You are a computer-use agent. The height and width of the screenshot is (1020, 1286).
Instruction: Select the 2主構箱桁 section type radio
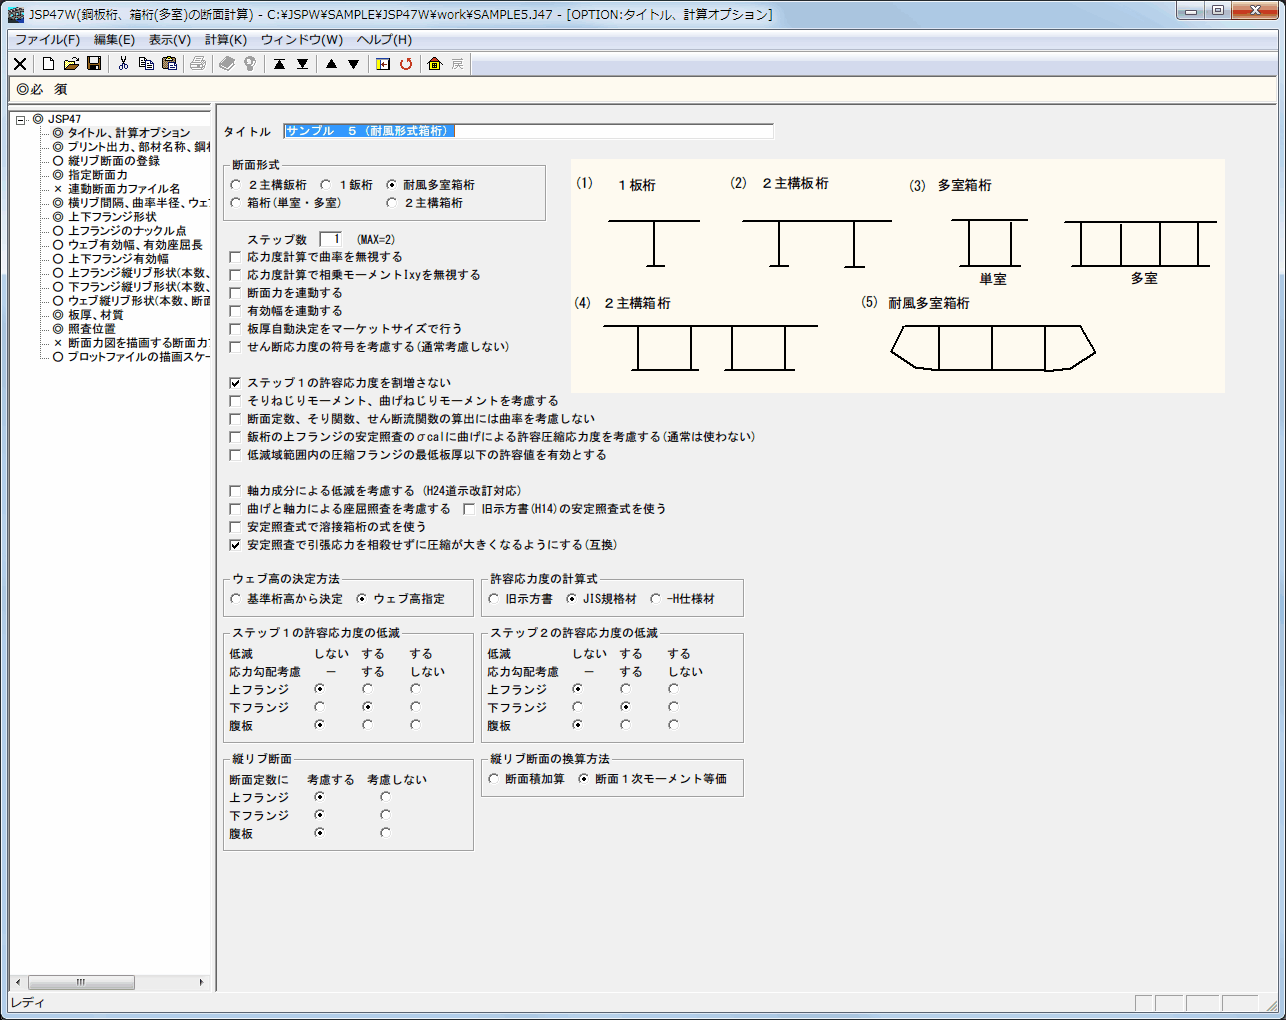point(392,203)
